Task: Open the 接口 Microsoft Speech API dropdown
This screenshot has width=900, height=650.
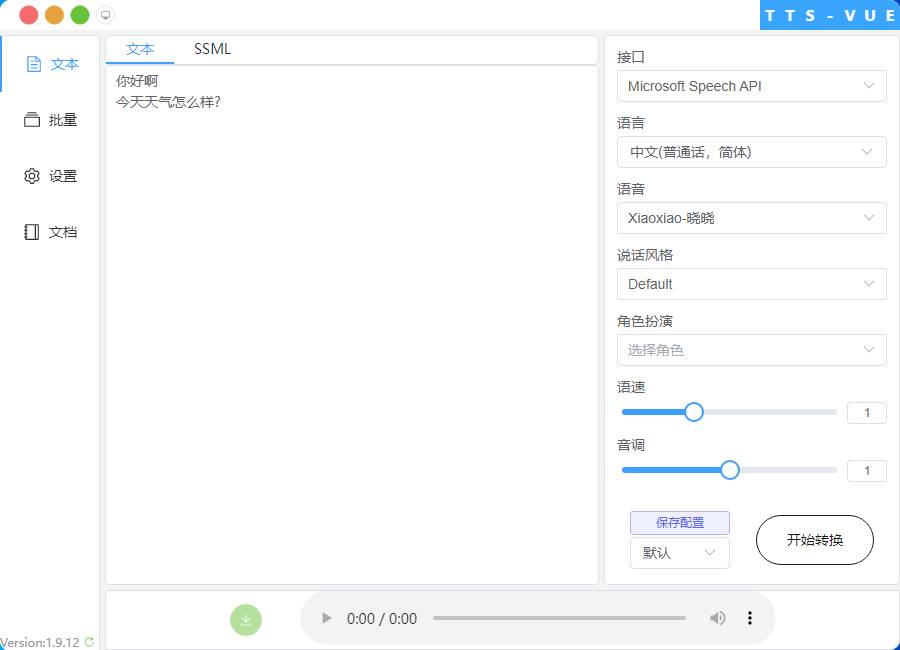Action: 751,86
